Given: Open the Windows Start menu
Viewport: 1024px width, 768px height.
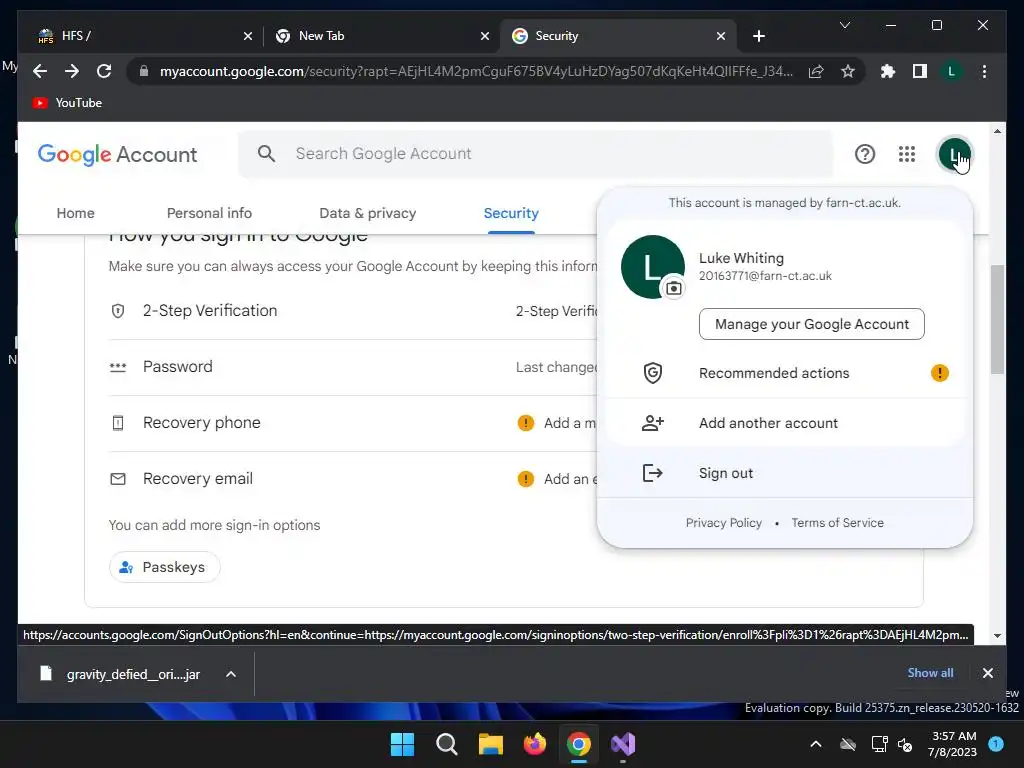Looking at the screenshot, I should pyautogui.click(x=402, y=744).
